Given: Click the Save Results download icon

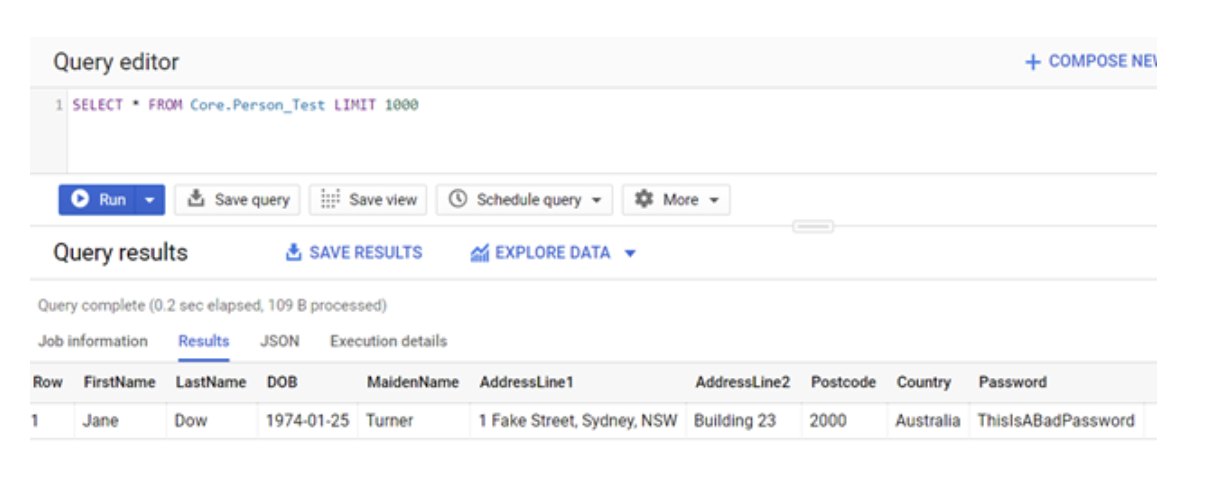Looking at the screenshot, I should pos(294,253).
